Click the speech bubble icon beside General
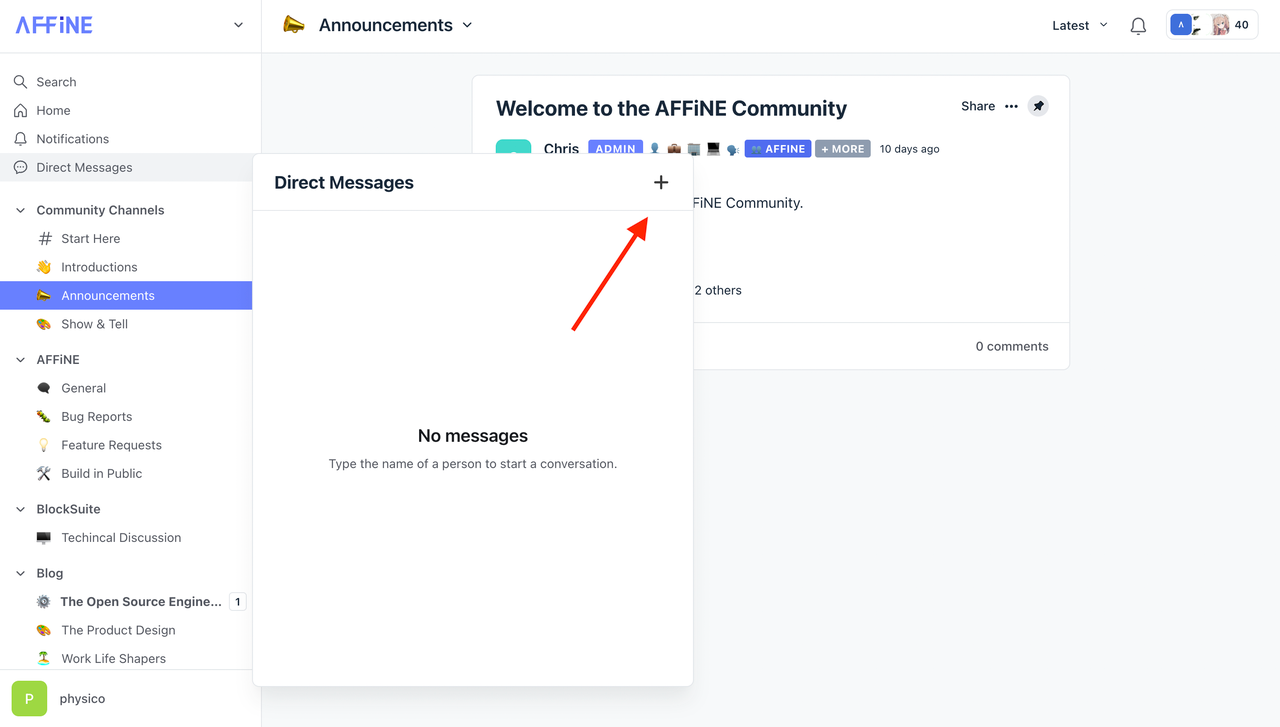This screenshot has width=1280, height=727. (x=44, y=388)
